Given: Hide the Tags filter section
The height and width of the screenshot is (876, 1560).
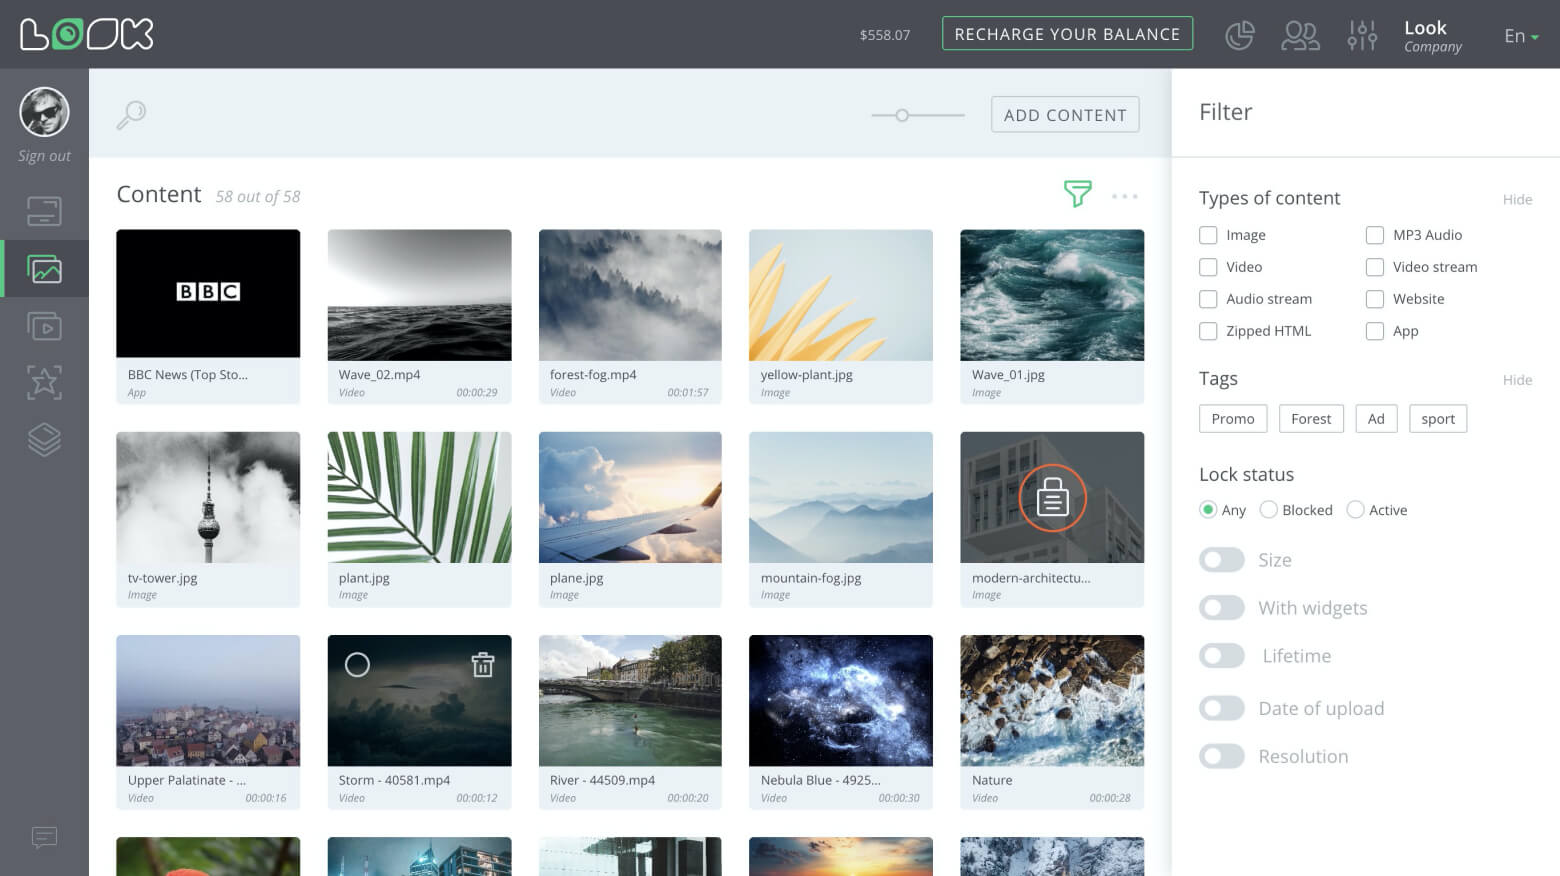Looking at the screenshot, I should tap(1517, 380).
